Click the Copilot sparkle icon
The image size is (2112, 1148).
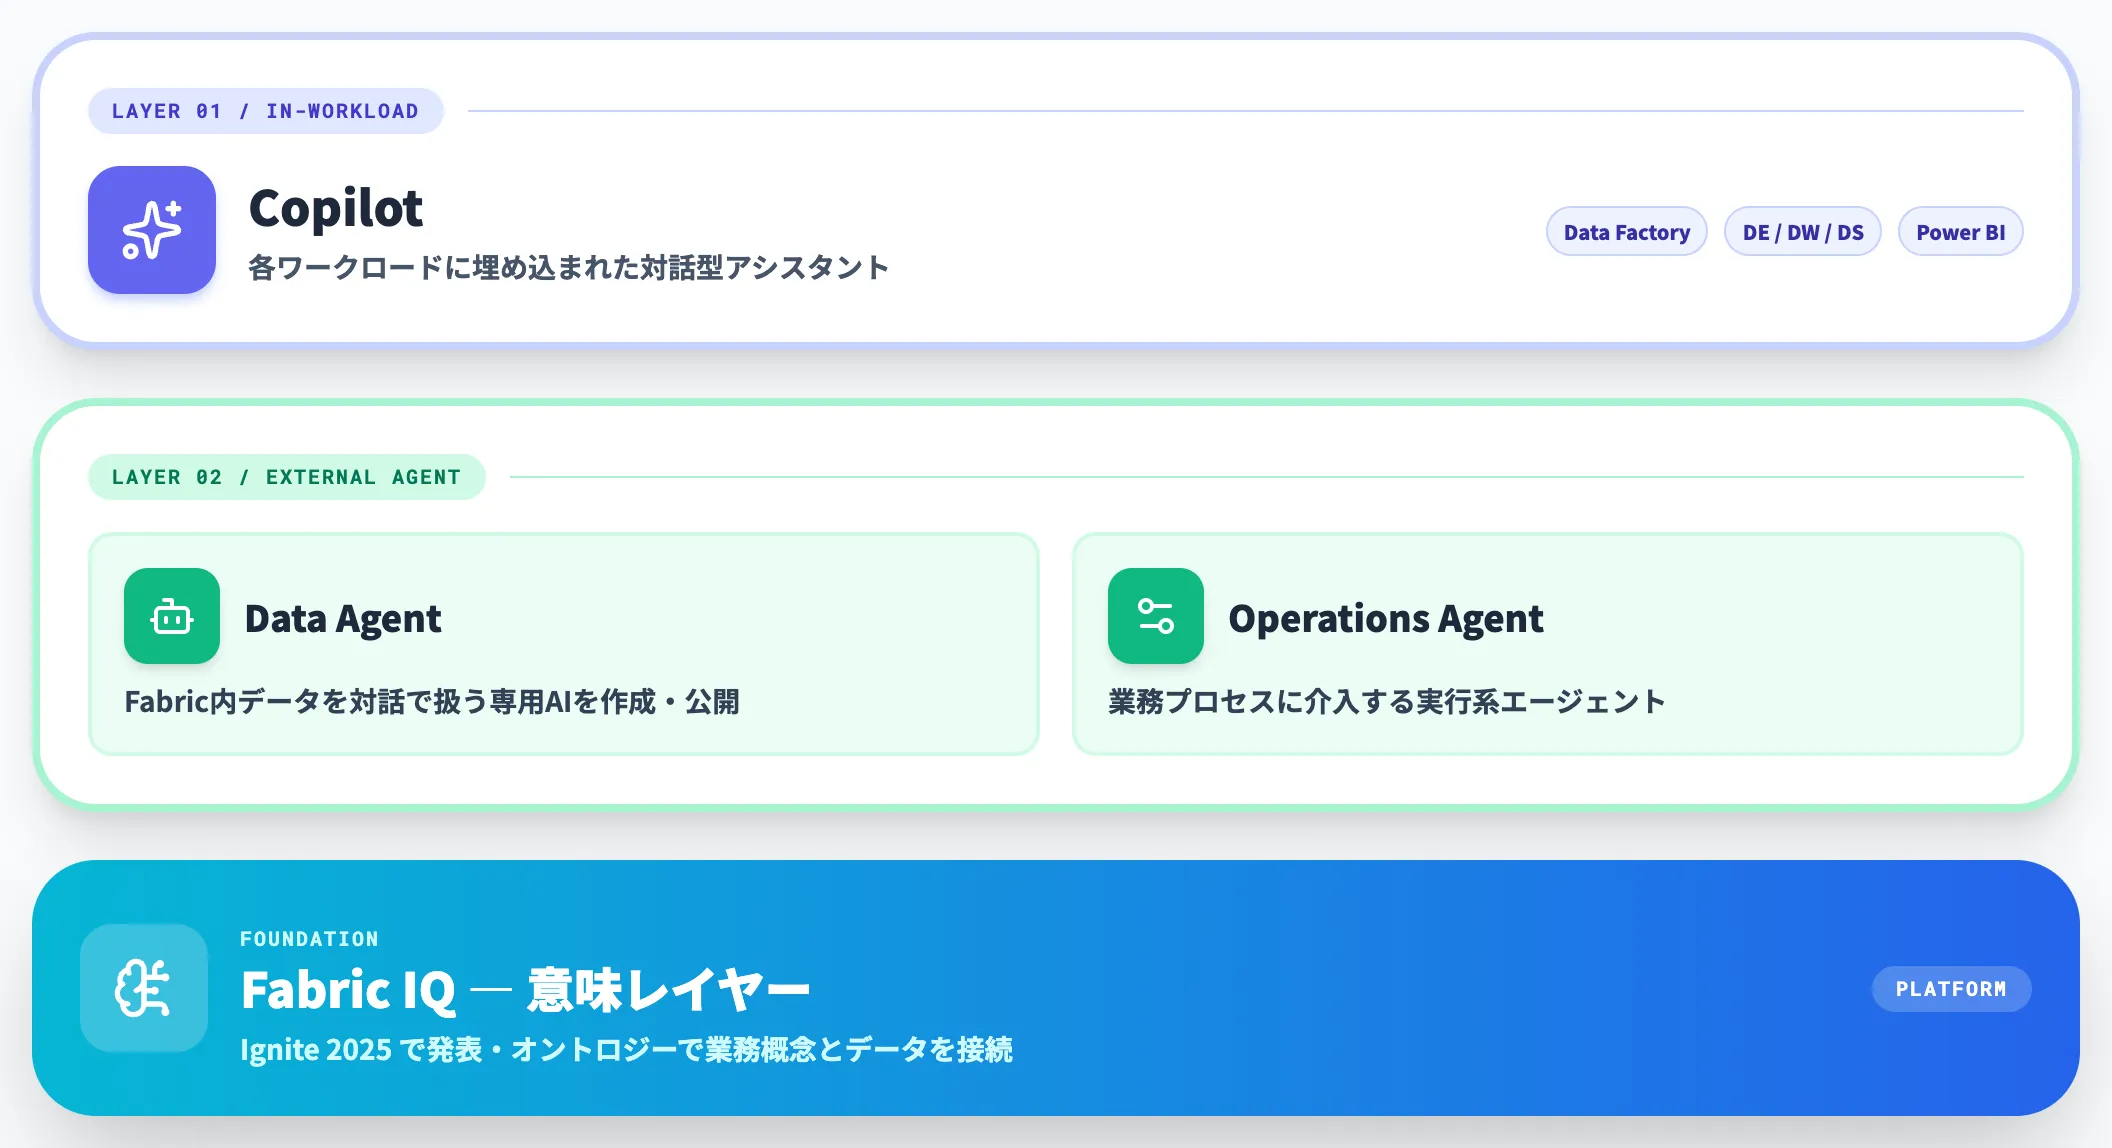(x=152, y=230)
